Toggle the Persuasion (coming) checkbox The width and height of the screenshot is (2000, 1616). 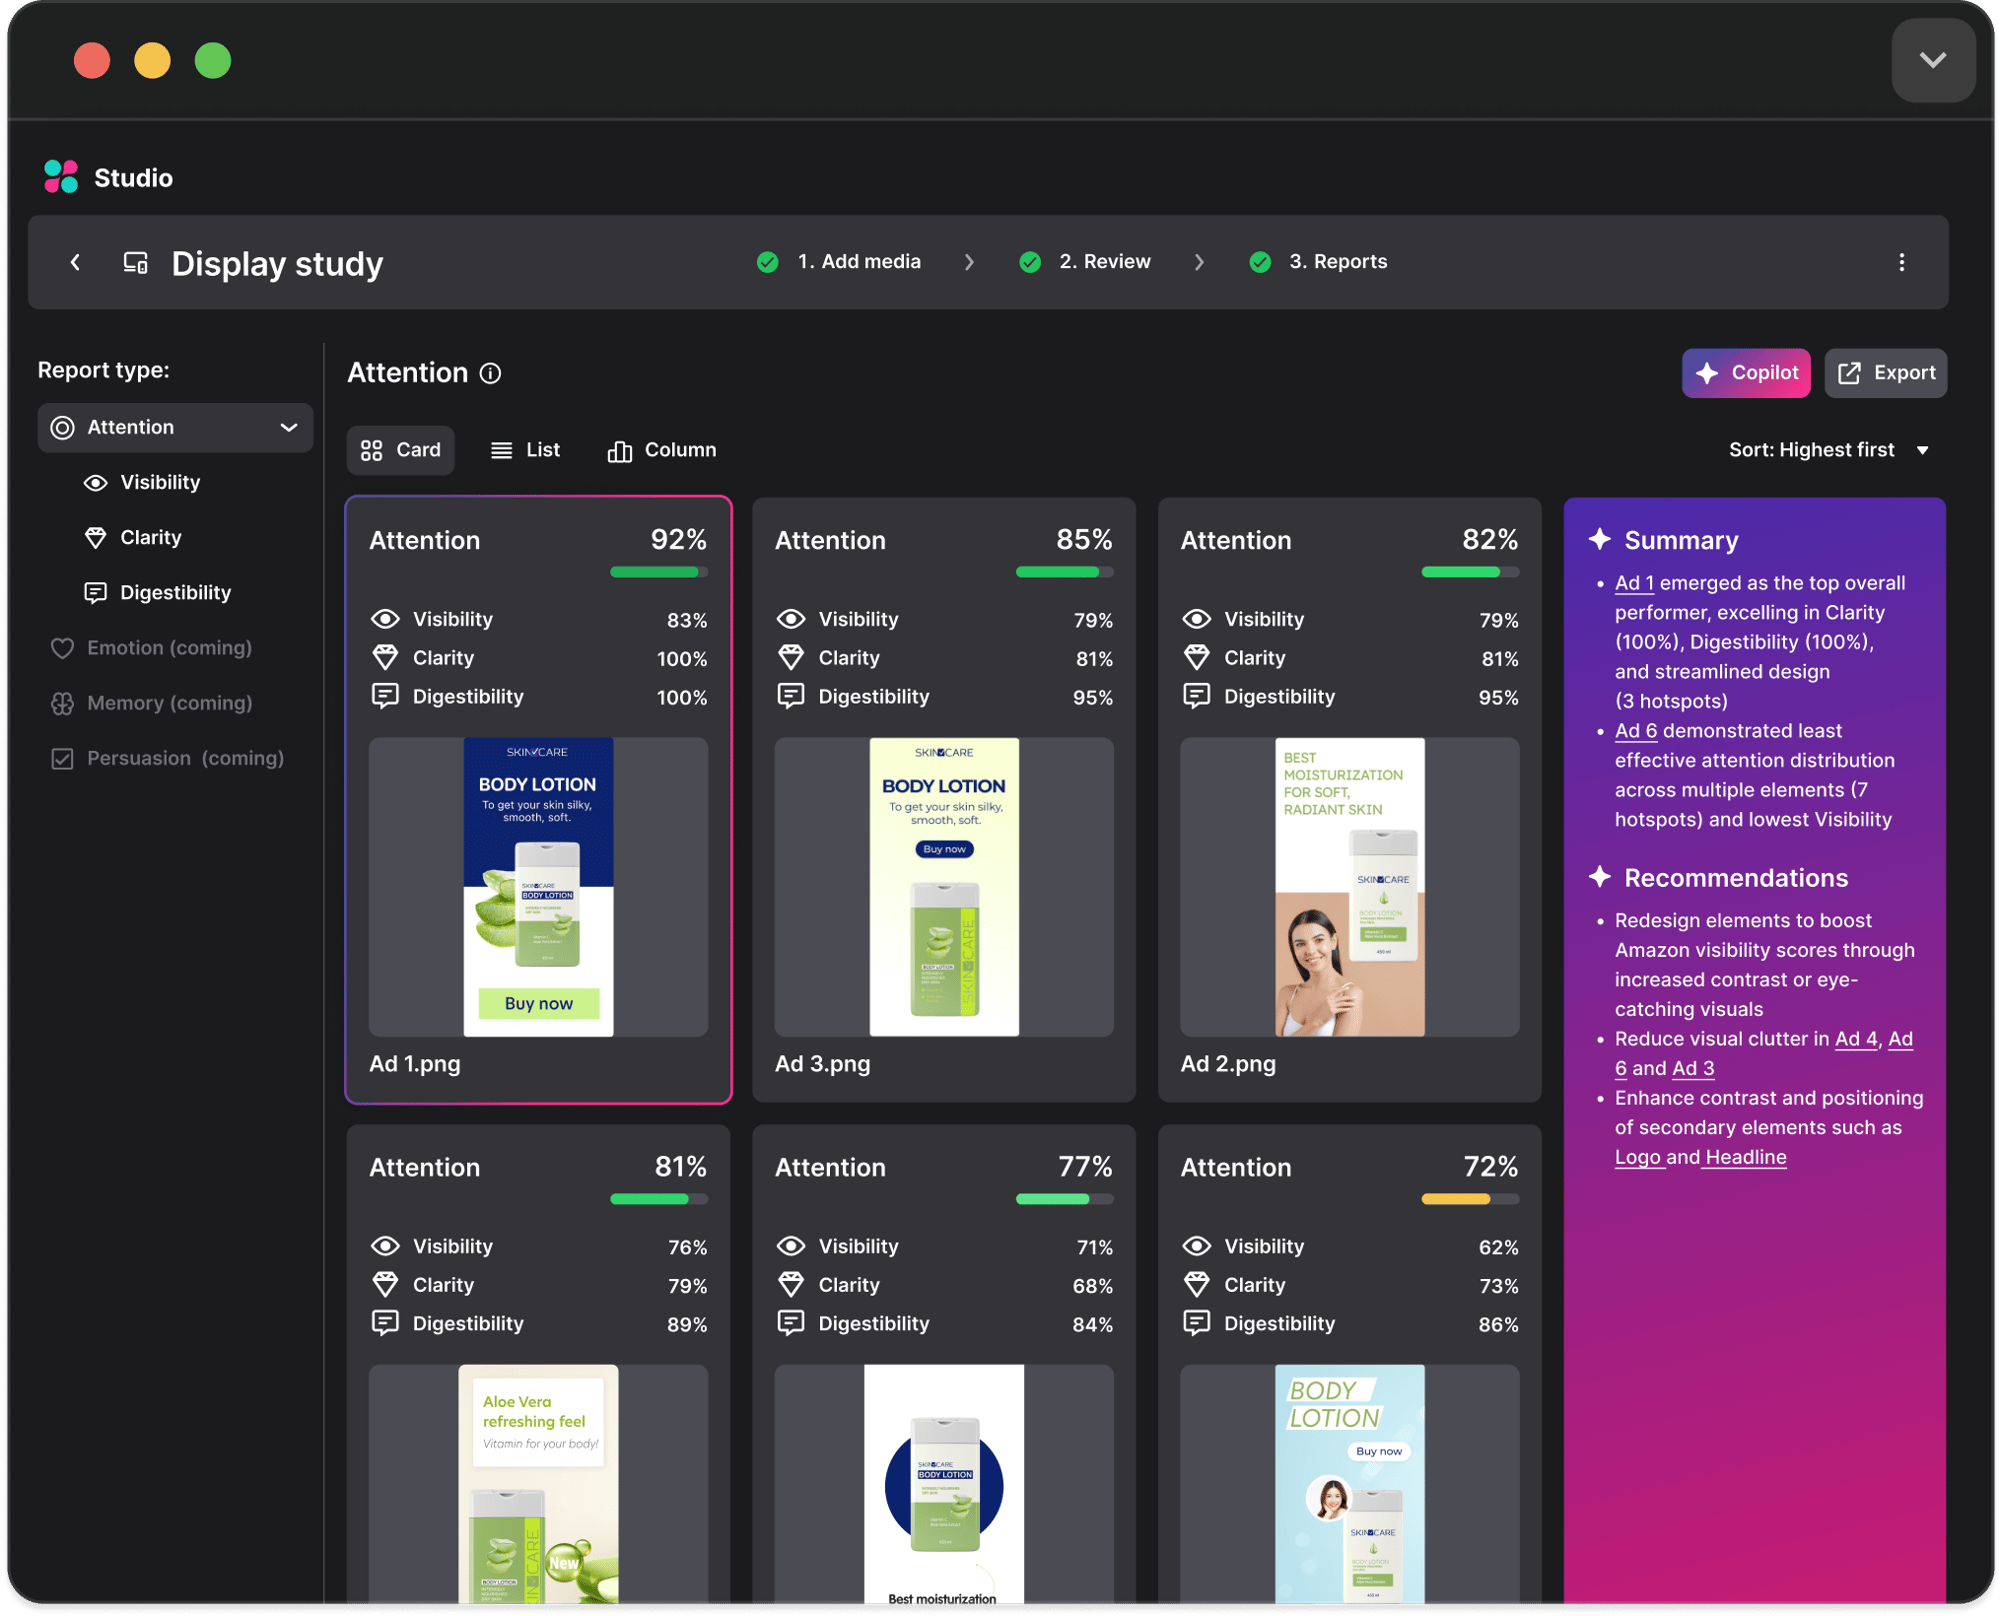62,759
